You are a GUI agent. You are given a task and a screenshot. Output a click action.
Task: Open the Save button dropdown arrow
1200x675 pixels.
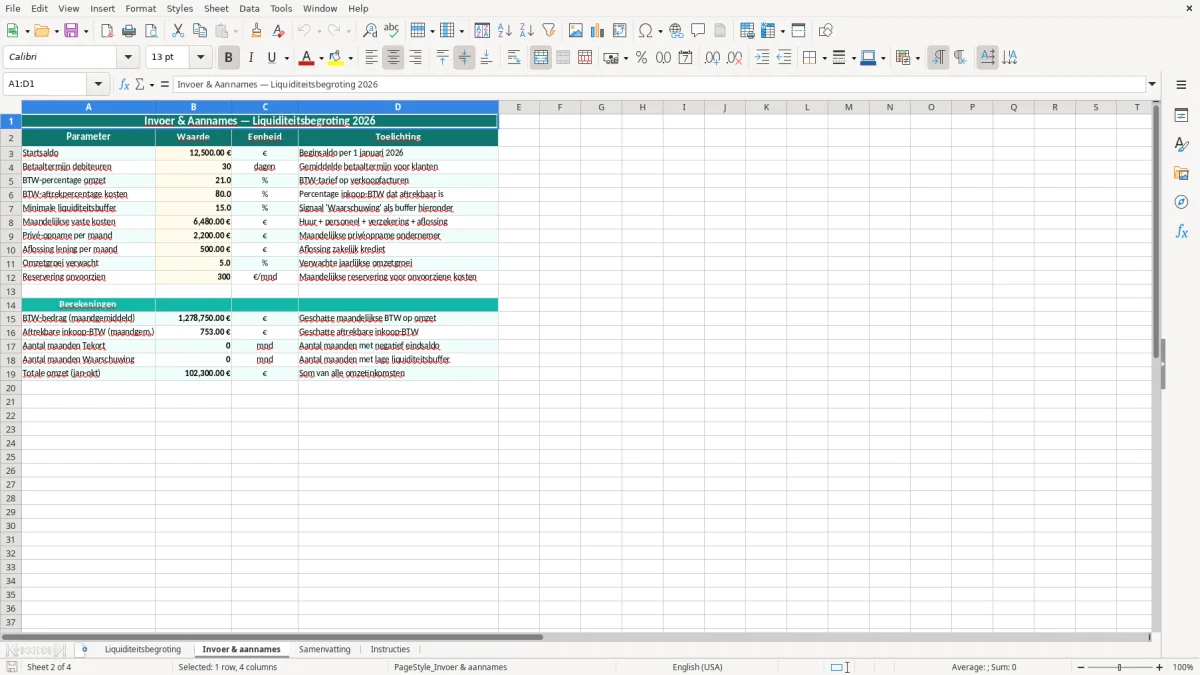(85, 31)
